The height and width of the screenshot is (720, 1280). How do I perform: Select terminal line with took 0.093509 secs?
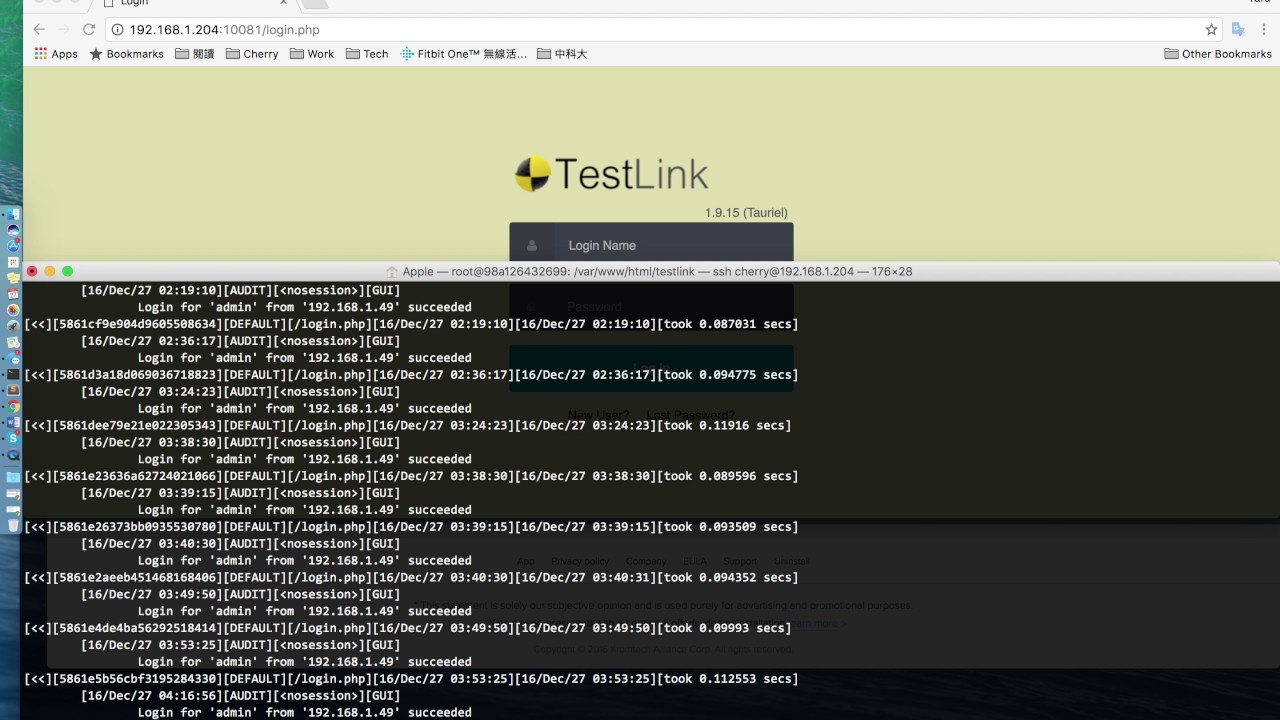[x=411, y=527]
